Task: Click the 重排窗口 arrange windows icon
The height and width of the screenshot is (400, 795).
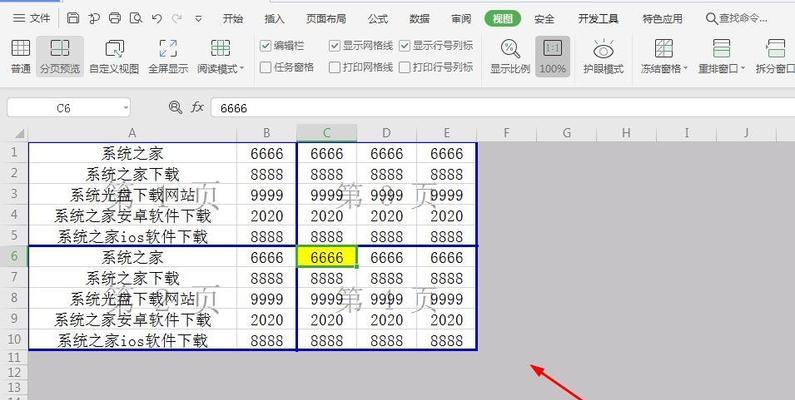Action: (x=721, y=49)
